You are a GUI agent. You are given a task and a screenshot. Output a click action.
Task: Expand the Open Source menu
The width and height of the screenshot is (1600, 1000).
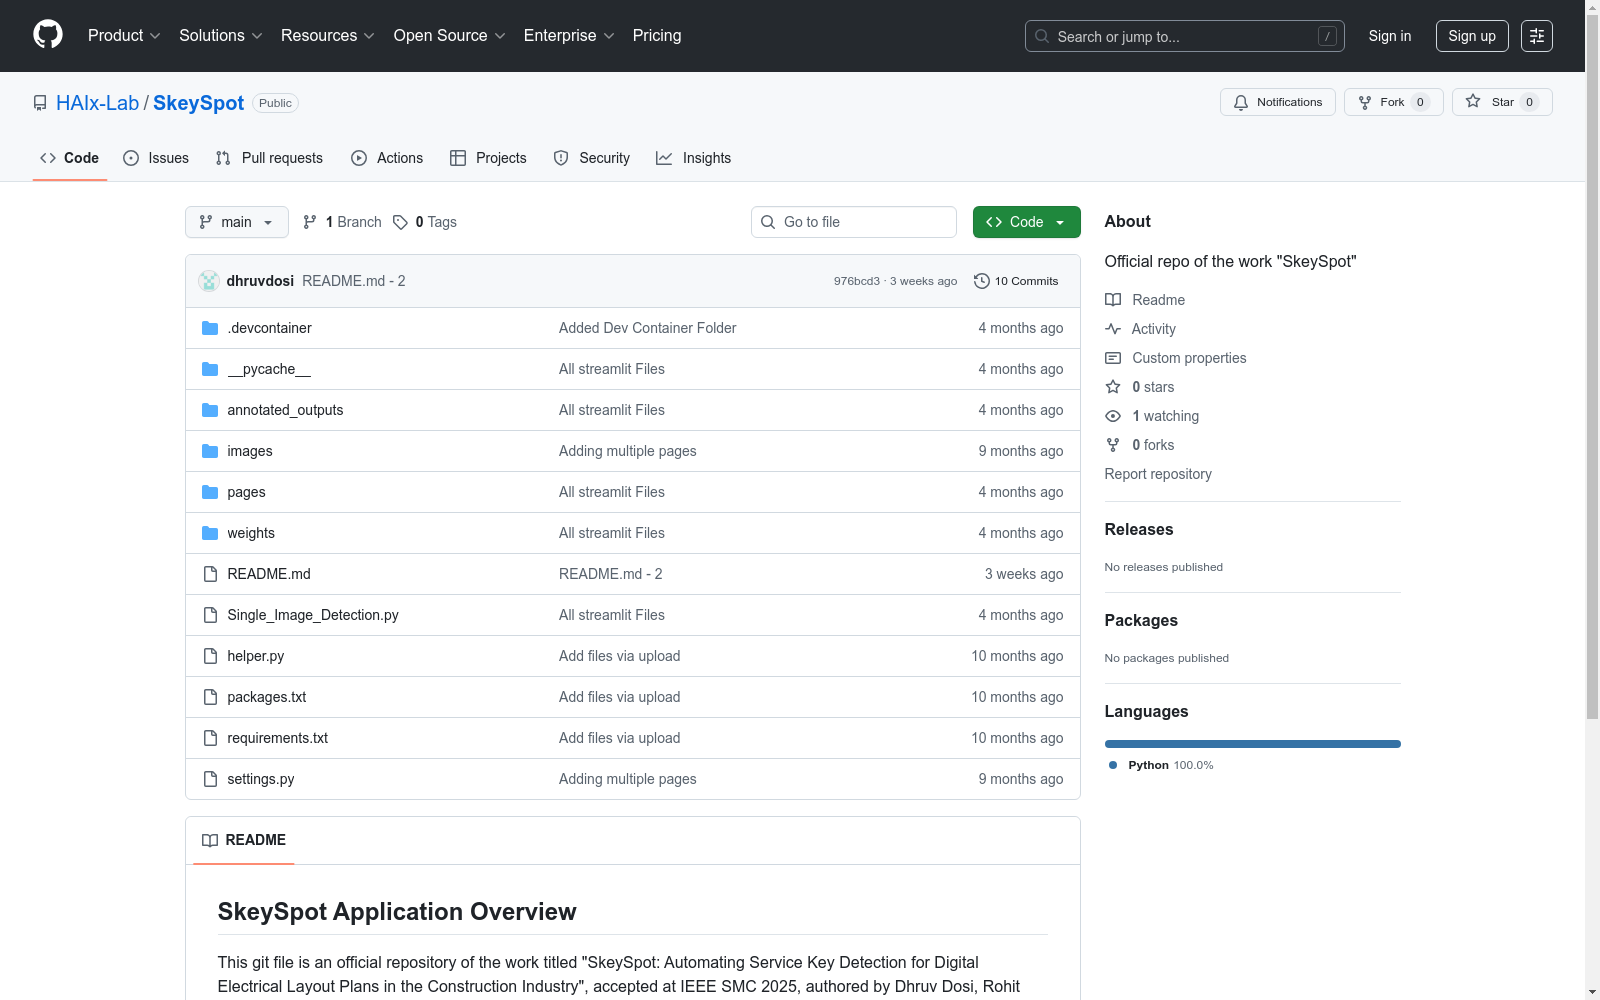pyautogui.click(x=450, y=36)
